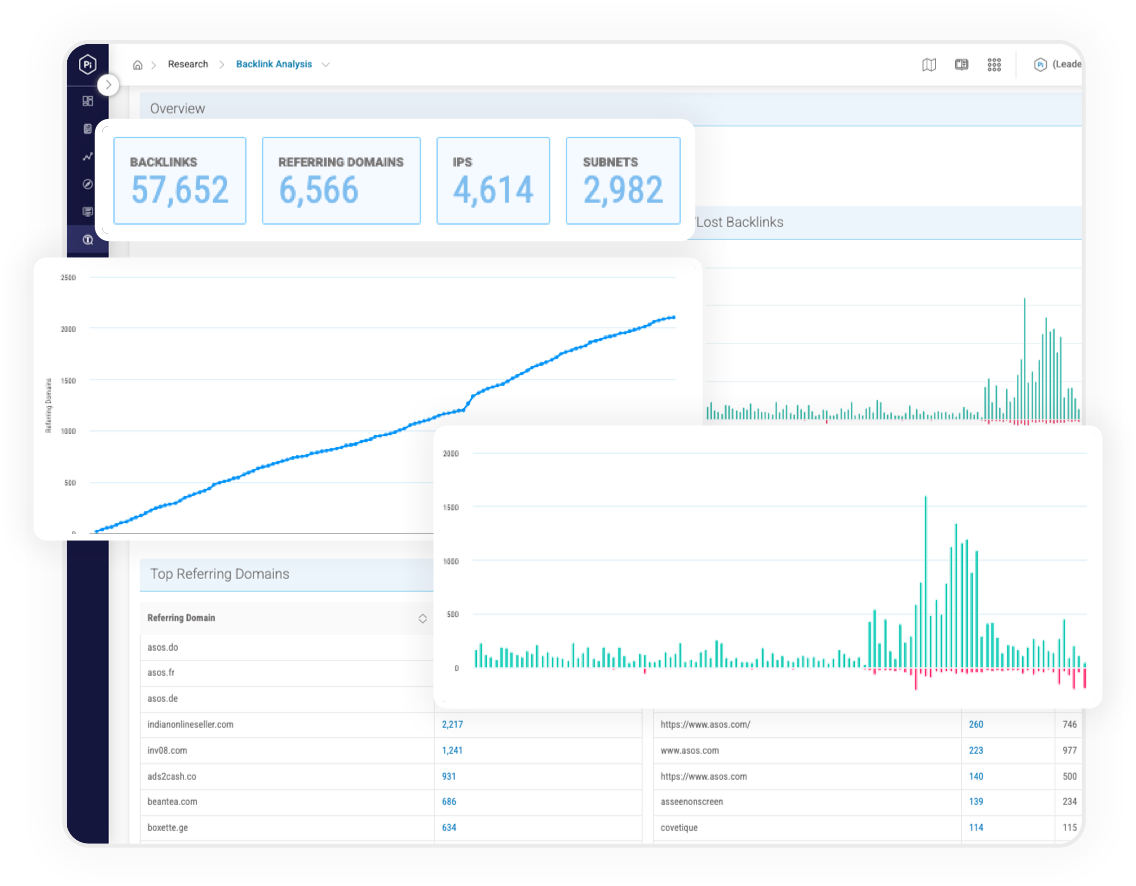This screenshot has width=1136, height=886.
Task: Expand the collapsed sidebar with the arrow
Action: pyautogui.click(x=108, y=84)
